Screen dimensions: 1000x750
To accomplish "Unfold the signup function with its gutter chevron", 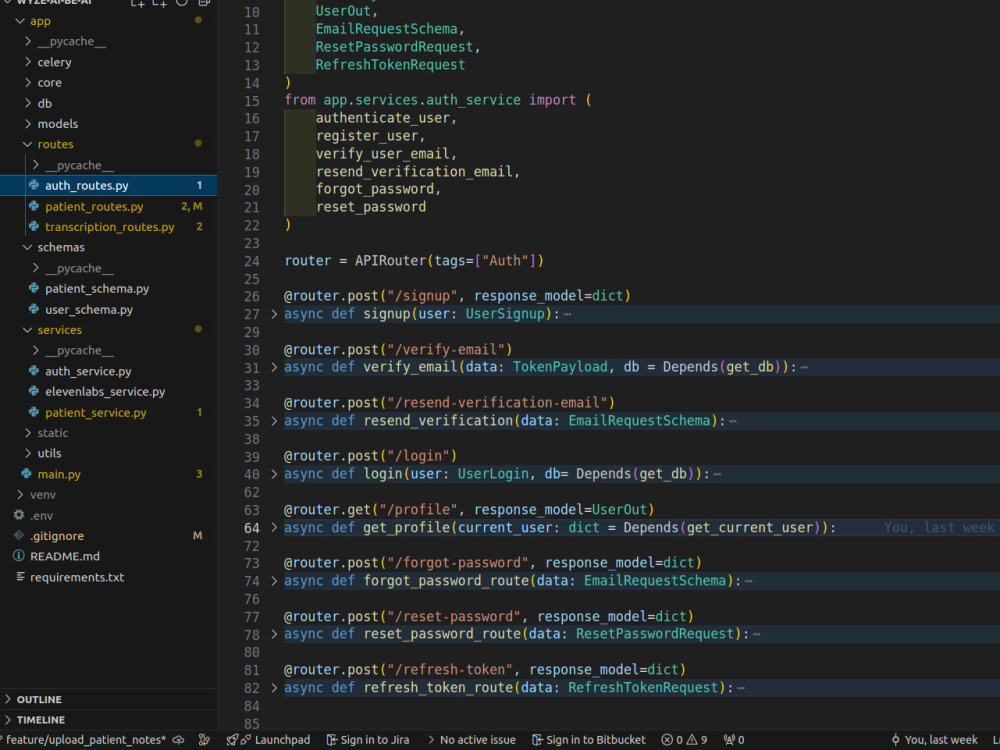I will (274, 314).
